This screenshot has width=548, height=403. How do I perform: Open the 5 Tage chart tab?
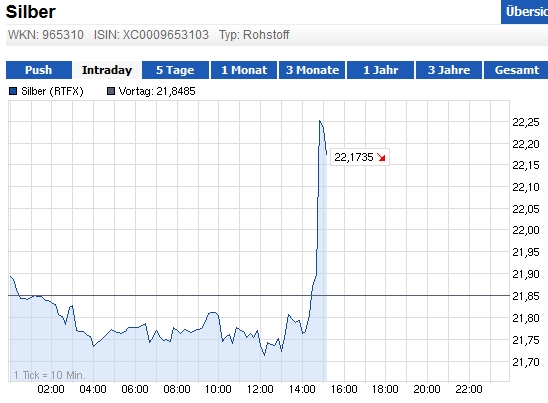pos(175,70)
